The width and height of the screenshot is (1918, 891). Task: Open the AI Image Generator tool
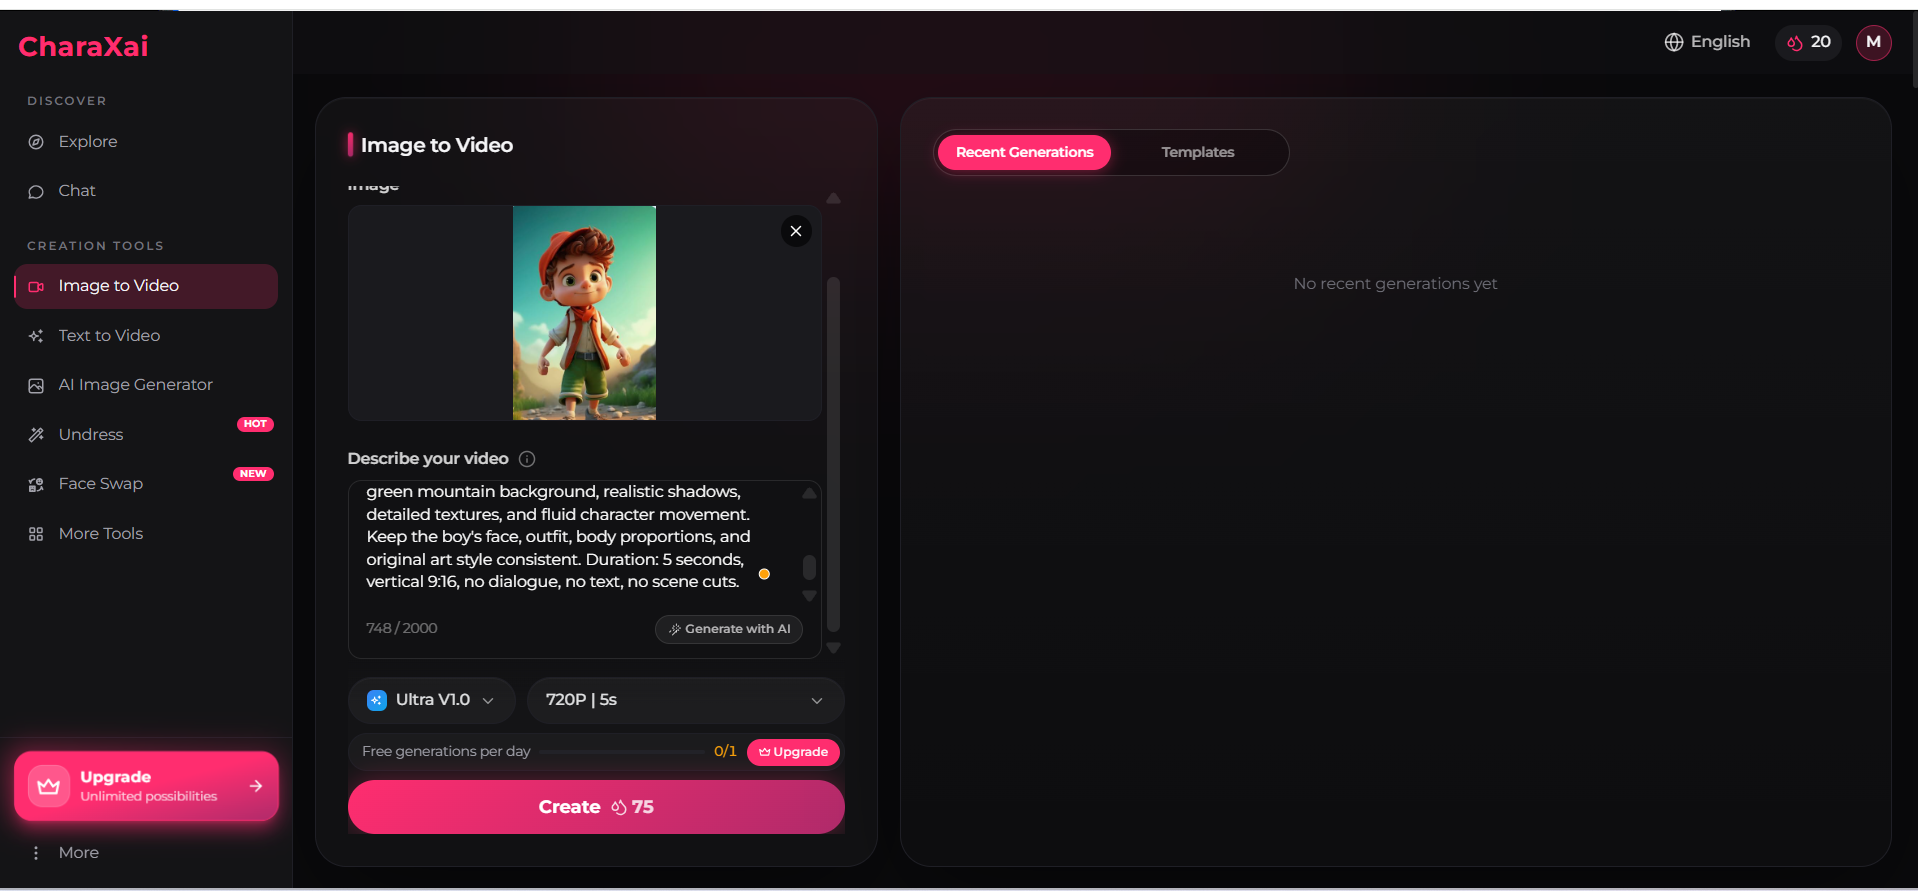[135, 385]
